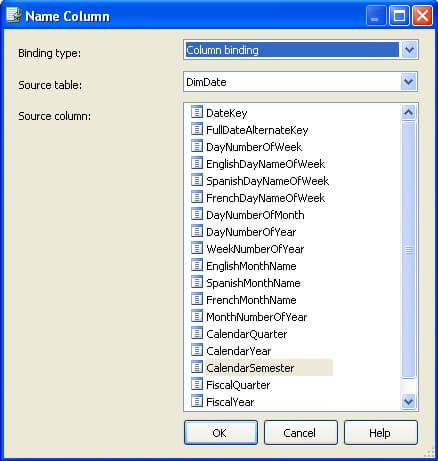Click the column icon beside EnglishMonthName

197,265
